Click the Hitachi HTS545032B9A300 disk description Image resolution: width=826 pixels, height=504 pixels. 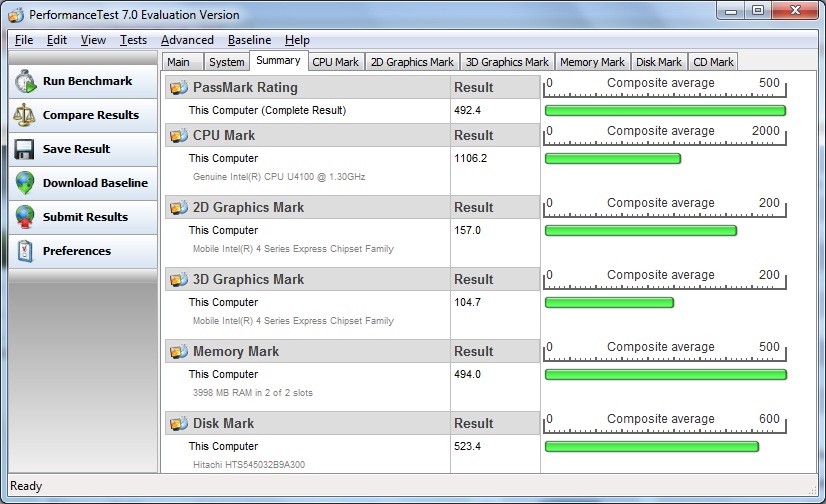click(249, 465)
